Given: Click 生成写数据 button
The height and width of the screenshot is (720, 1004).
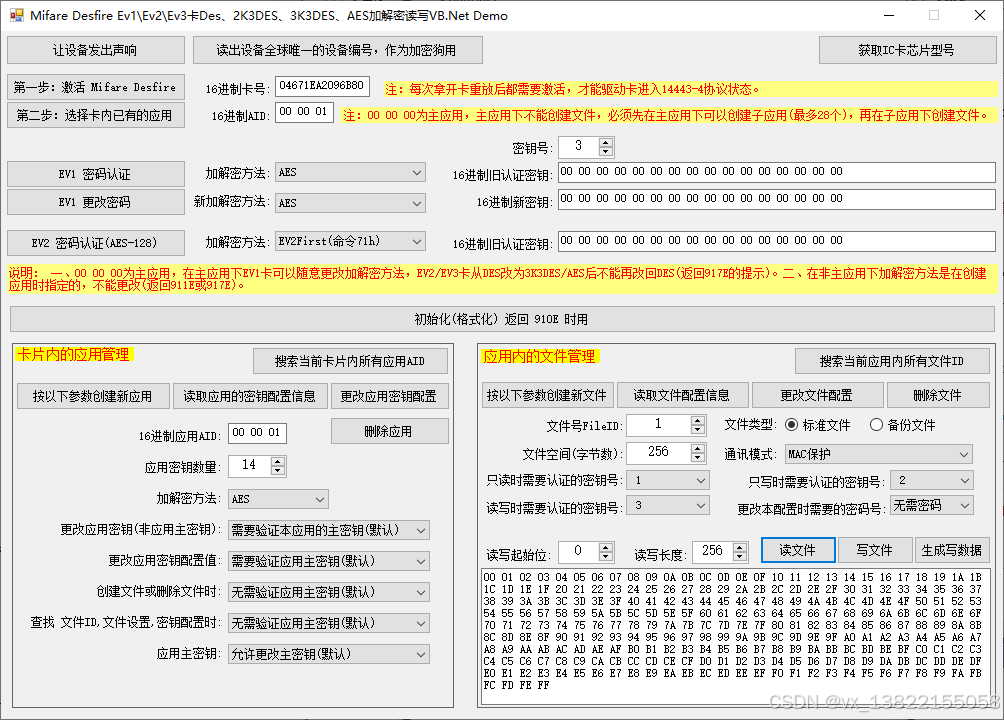Looking at the screenshot, I should point(951,550).
